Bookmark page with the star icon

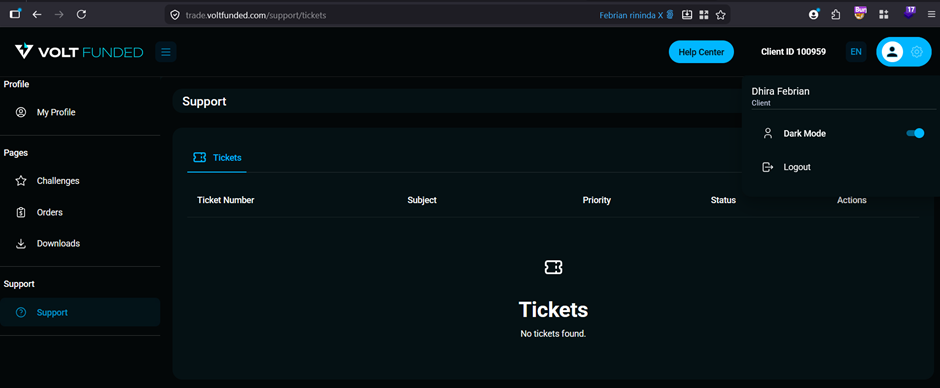(x=721, y=14)
